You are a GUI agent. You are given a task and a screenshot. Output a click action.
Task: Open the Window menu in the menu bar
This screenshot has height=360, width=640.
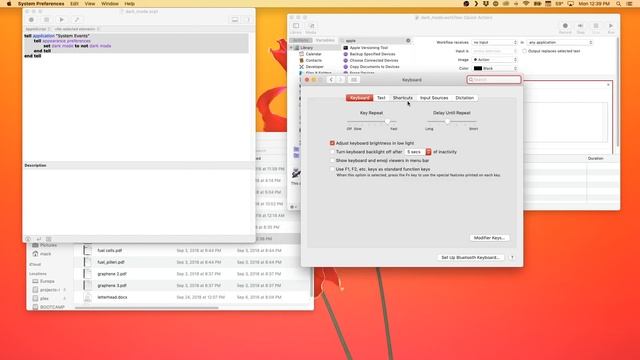tap(110, 4)
